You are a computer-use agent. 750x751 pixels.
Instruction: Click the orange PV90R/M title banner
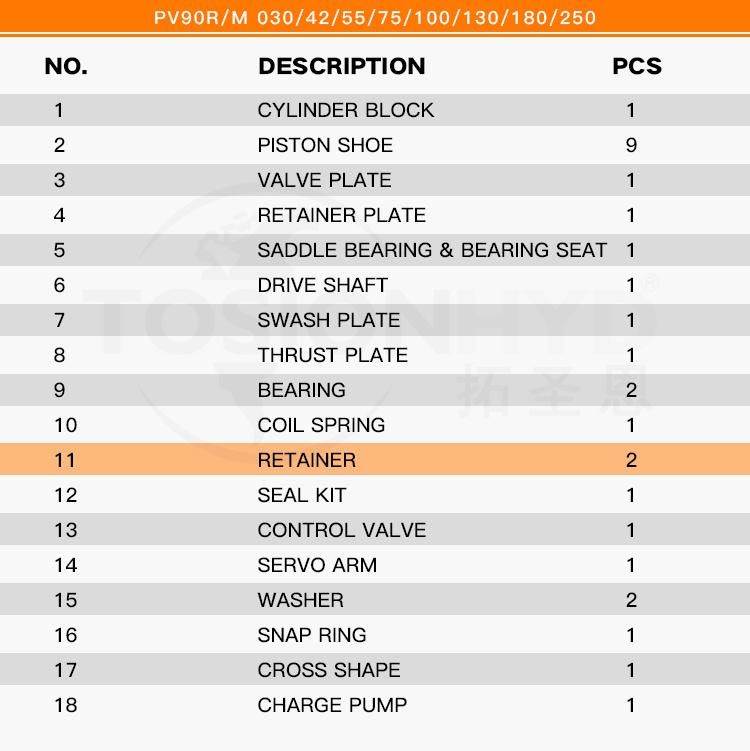coord(375,17)
